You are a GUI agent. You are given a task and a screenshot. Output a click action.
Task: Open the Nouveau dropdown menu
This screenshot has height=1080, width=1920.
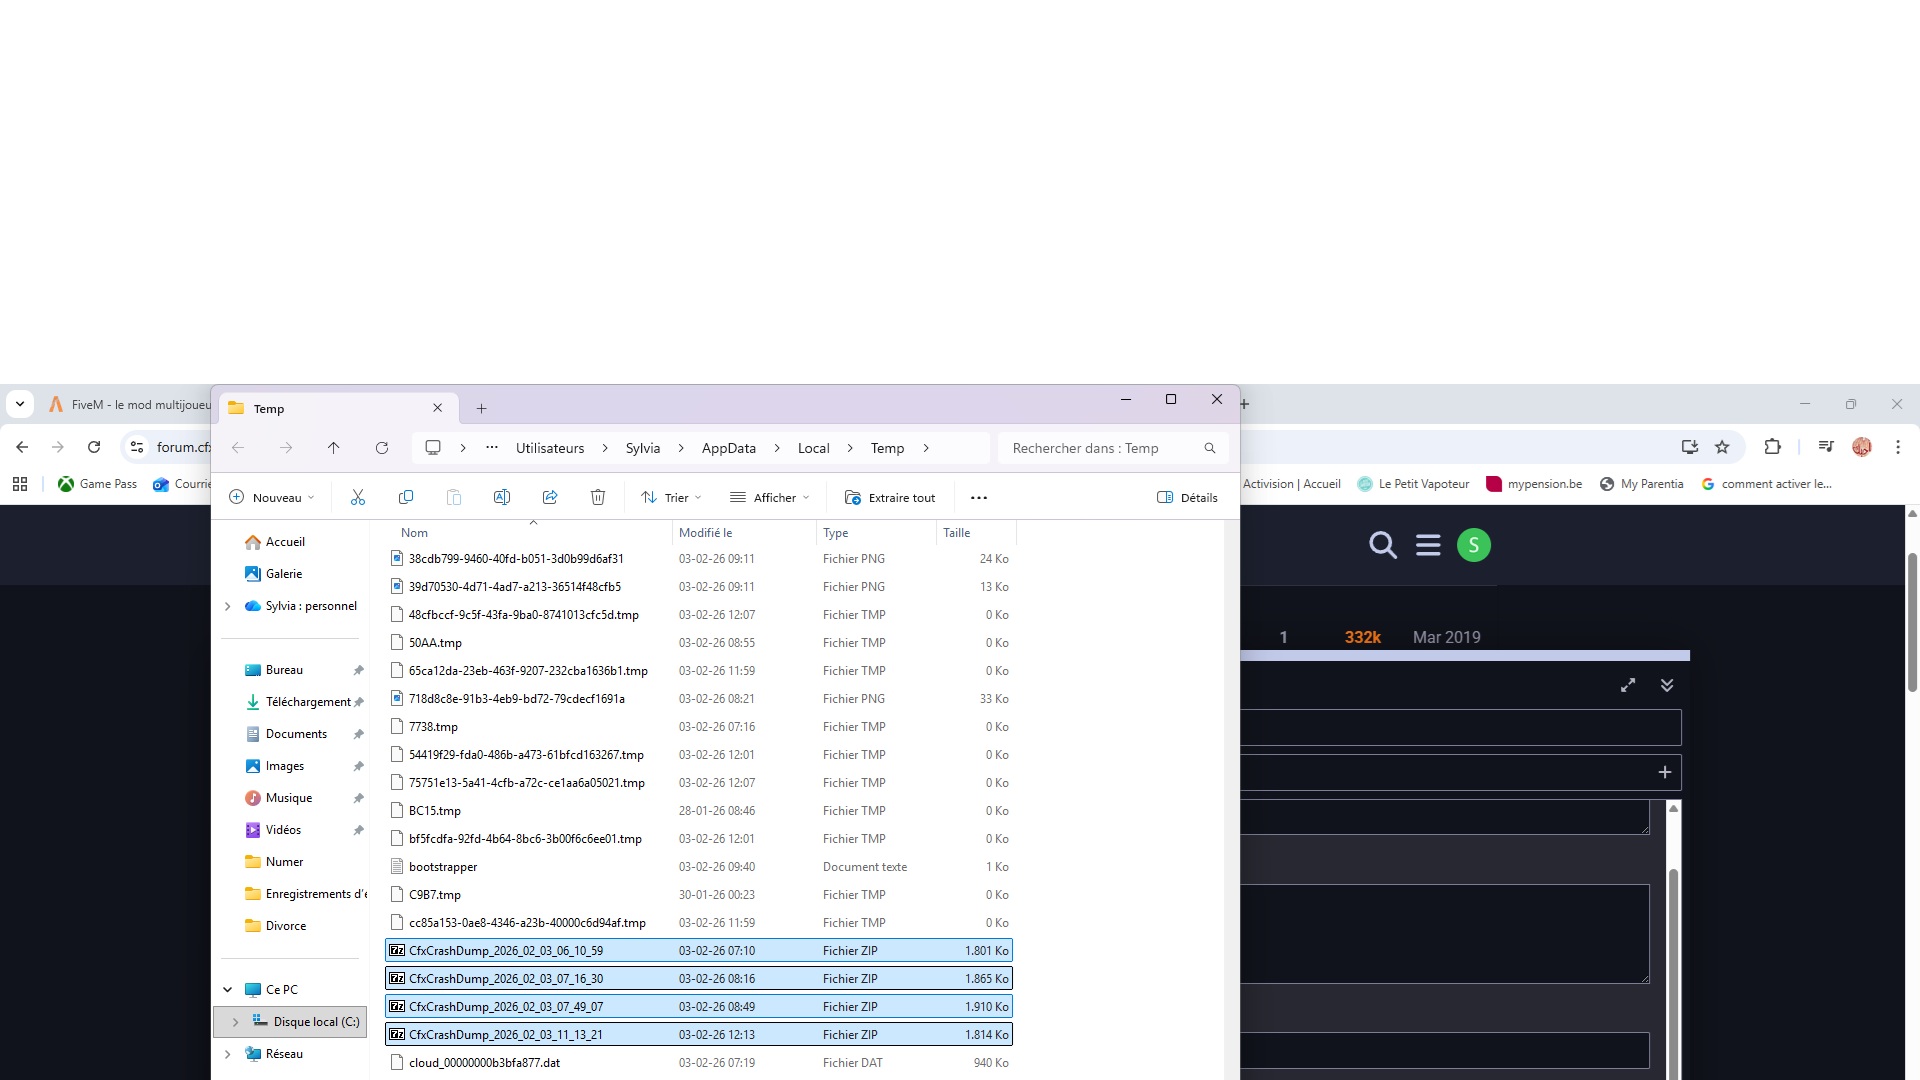point(272,497)
